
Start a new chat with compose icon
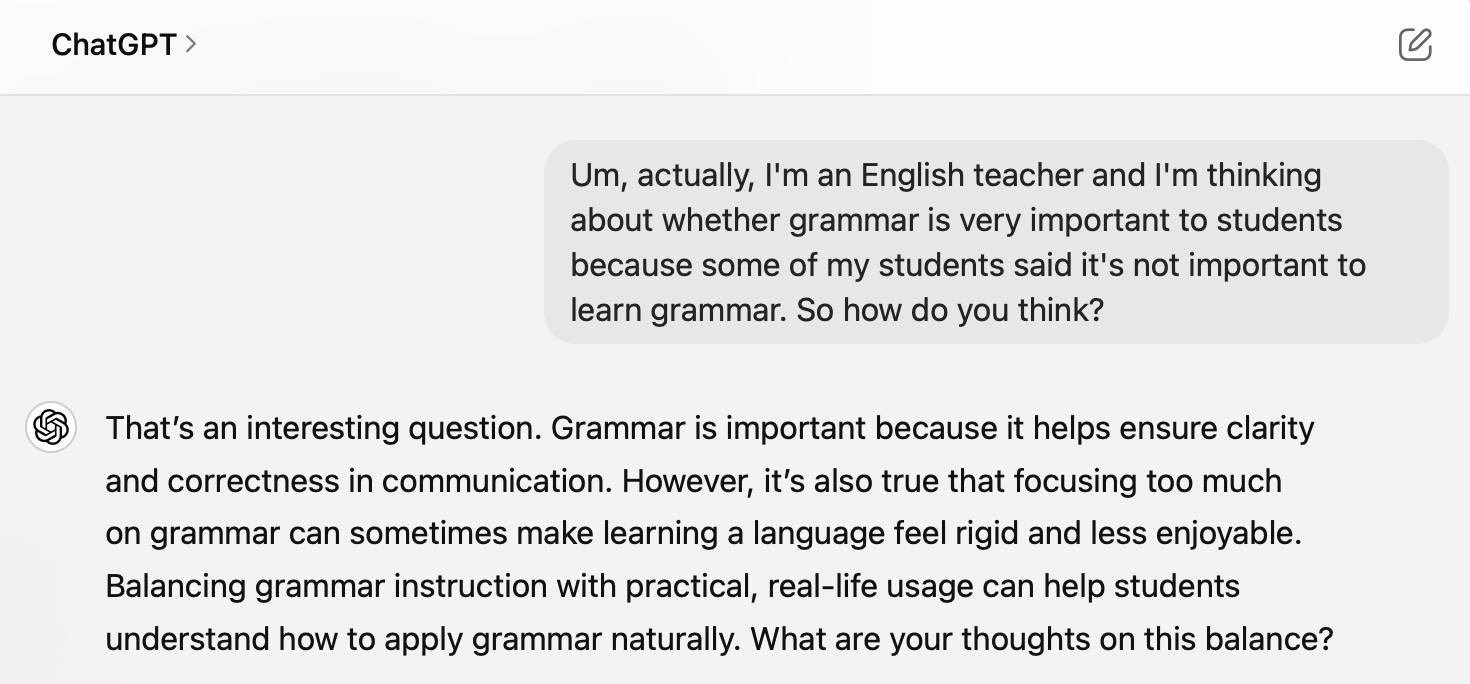(1415, 45)
